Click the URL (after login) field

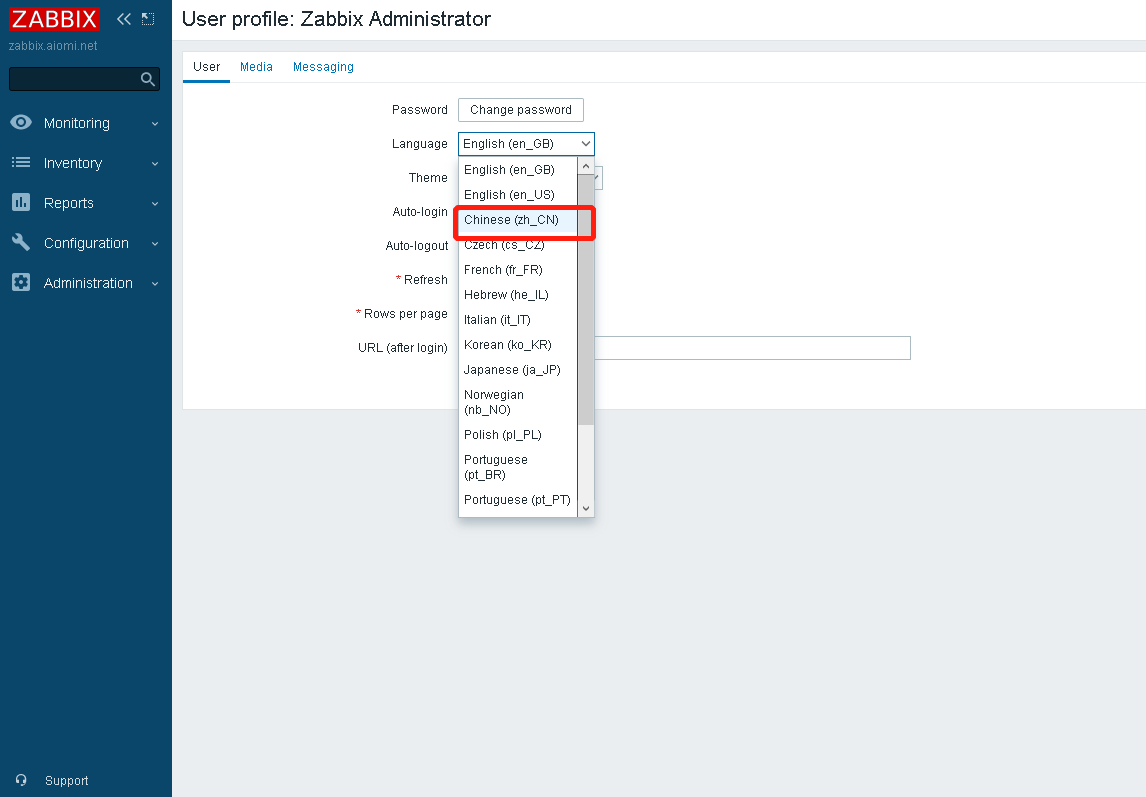[x=750, y=348]
